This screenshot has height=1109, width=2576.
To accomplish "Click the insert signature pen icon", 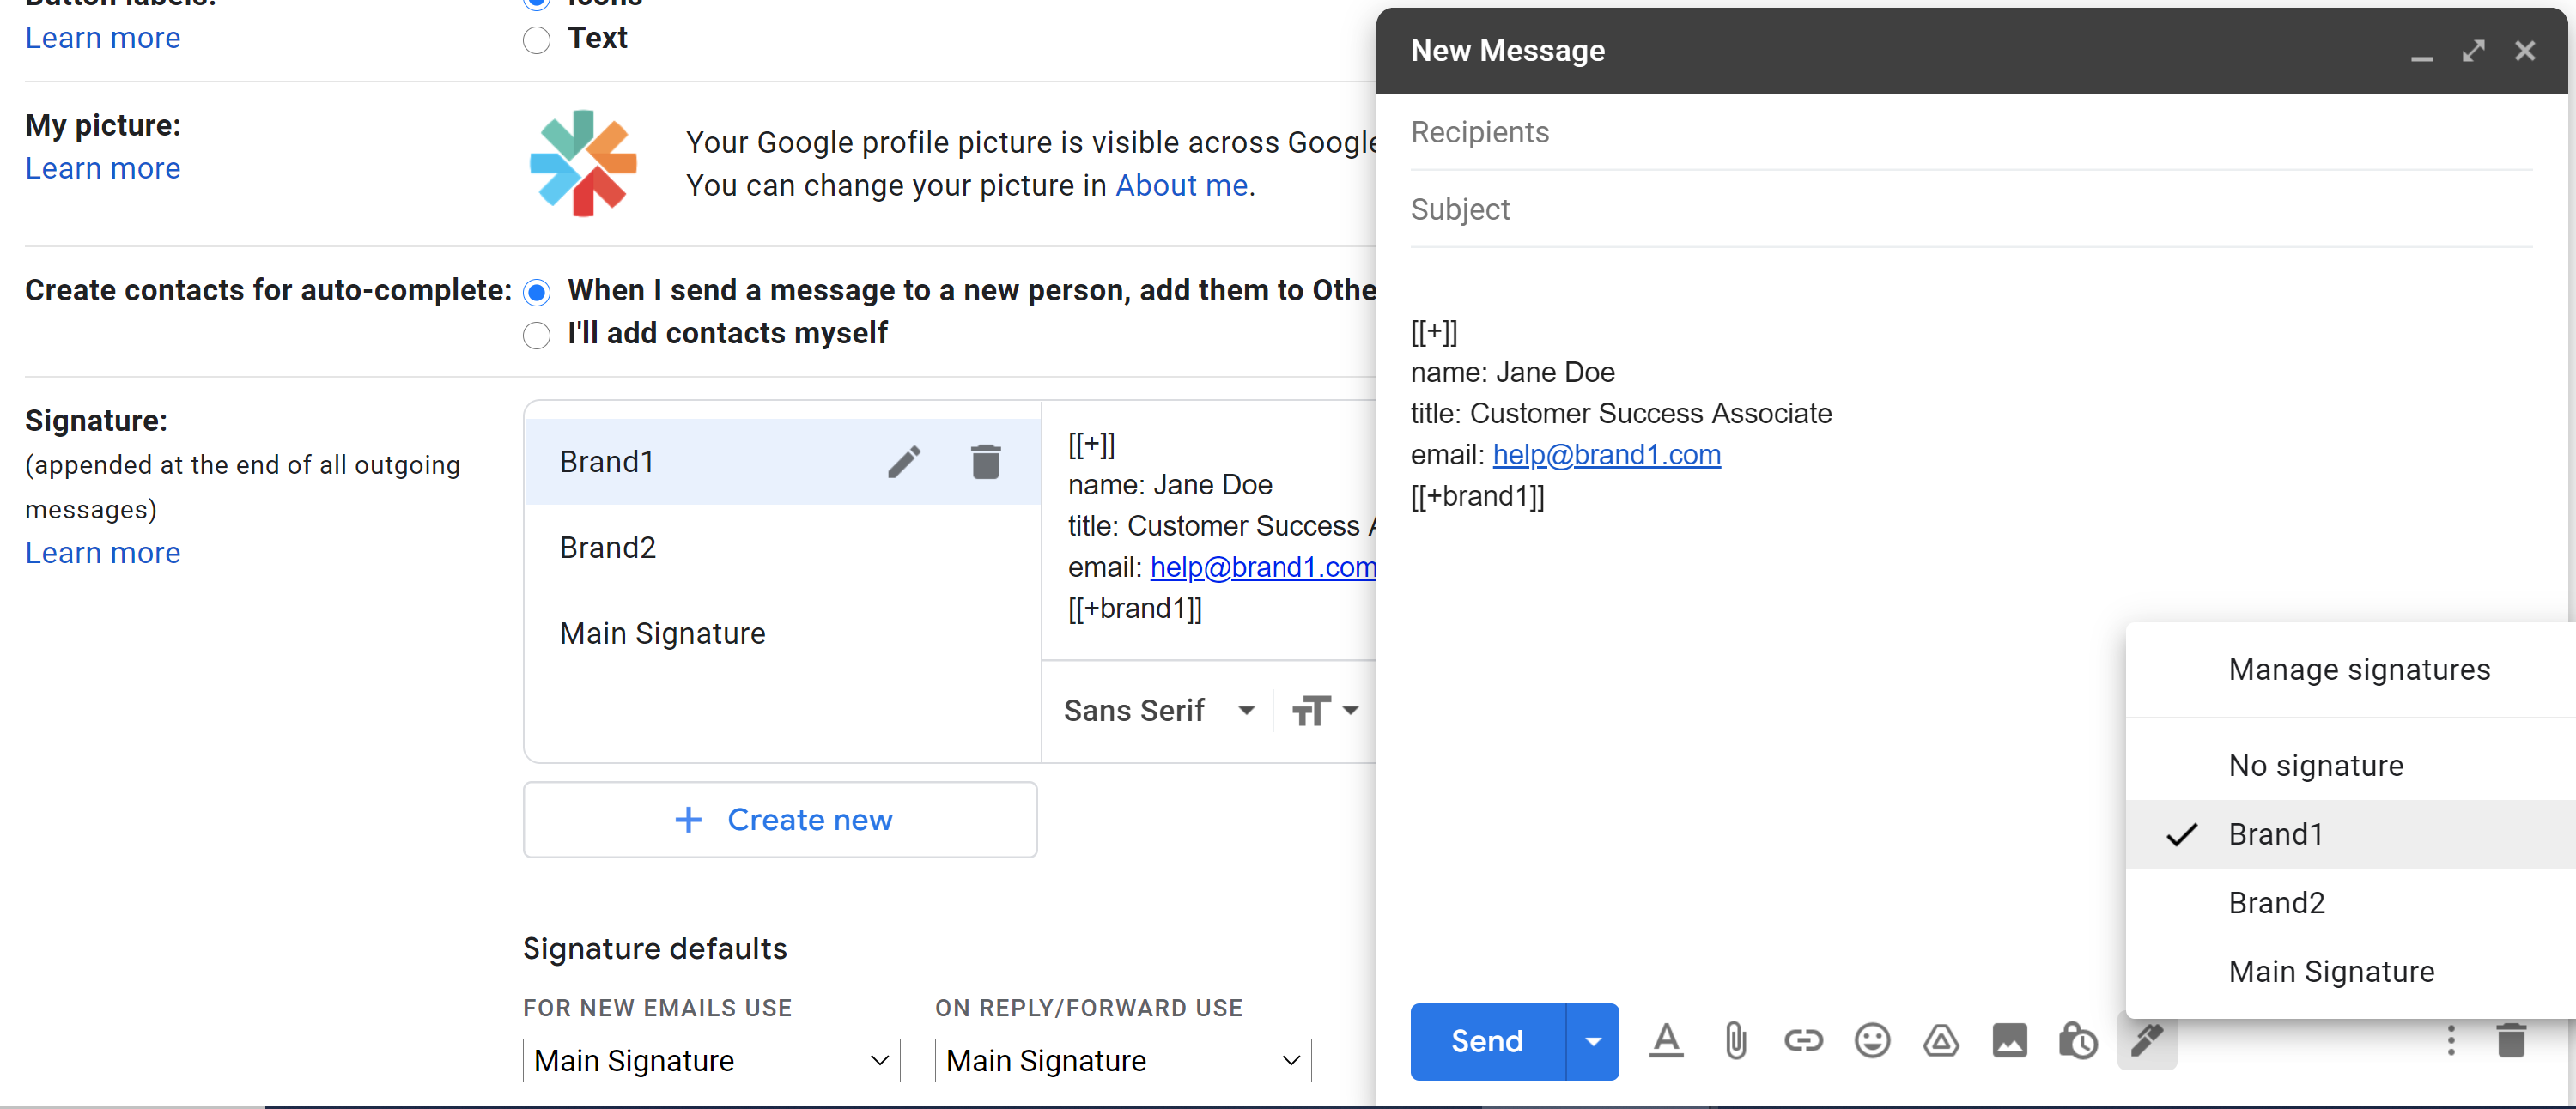I will [2147, 1041].
